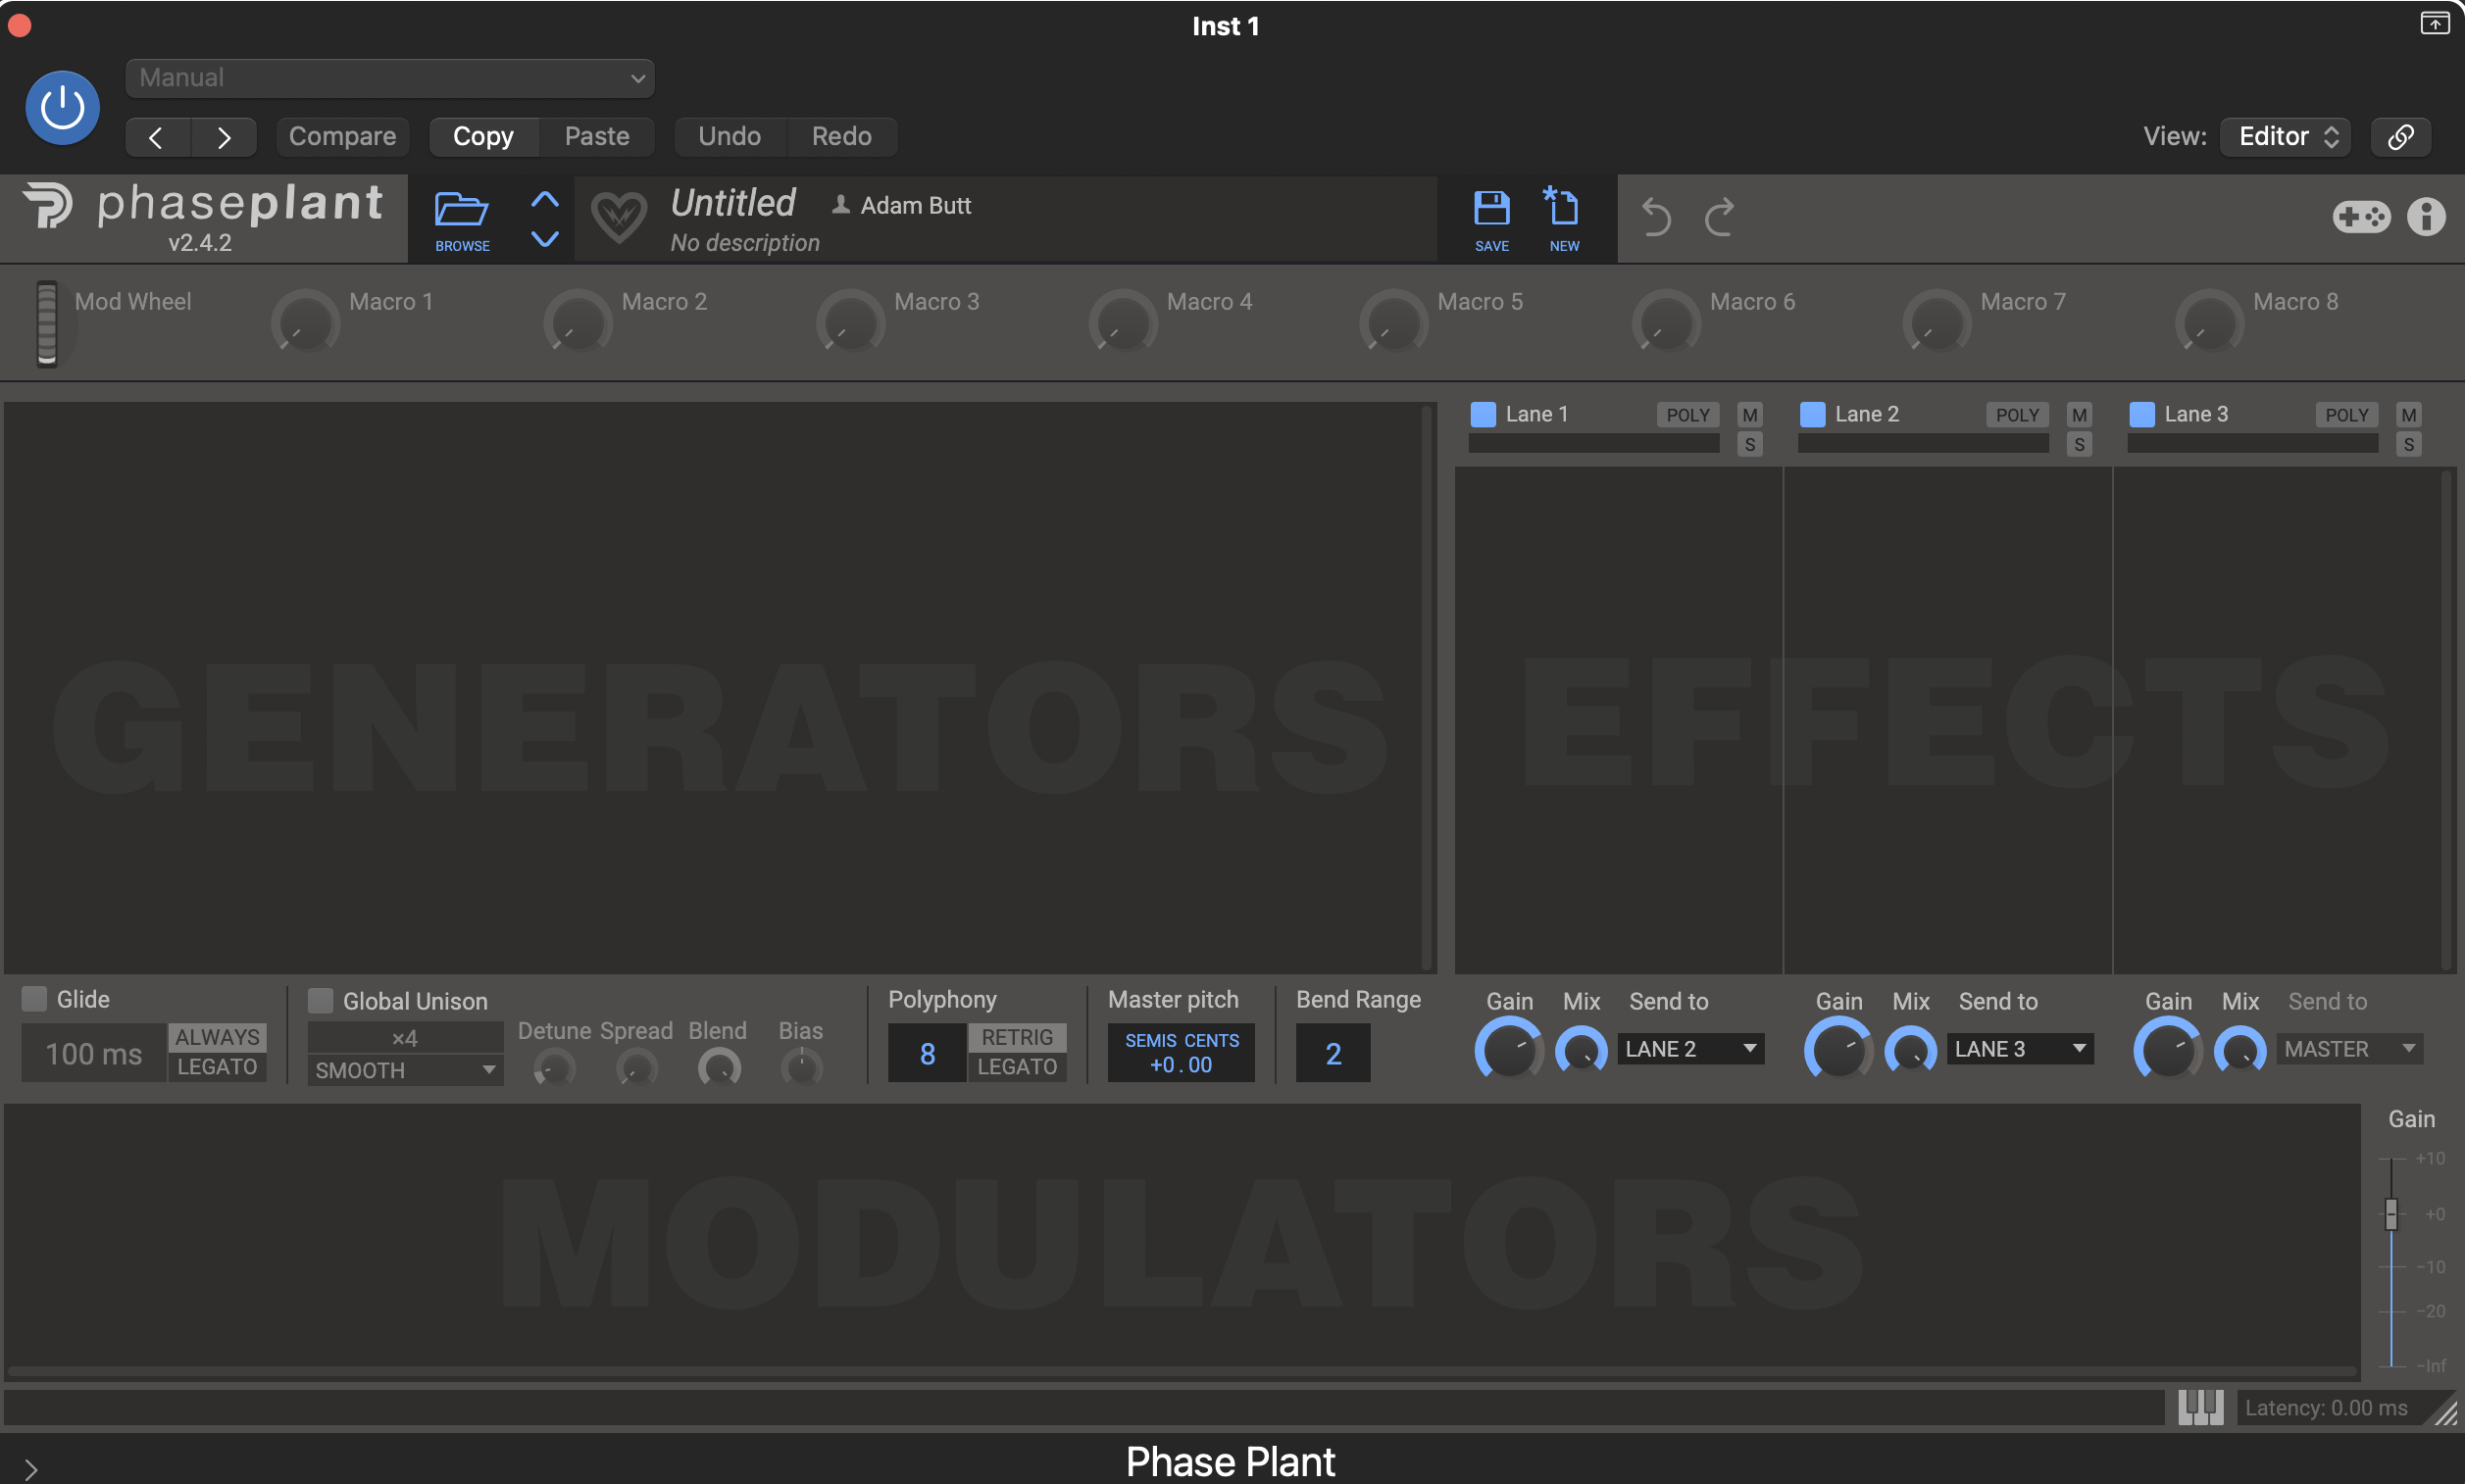Select LEGATO polyphony mode
Screen dimensions: 2465x1484
pyautogui.click(x=1017, y=1067)
